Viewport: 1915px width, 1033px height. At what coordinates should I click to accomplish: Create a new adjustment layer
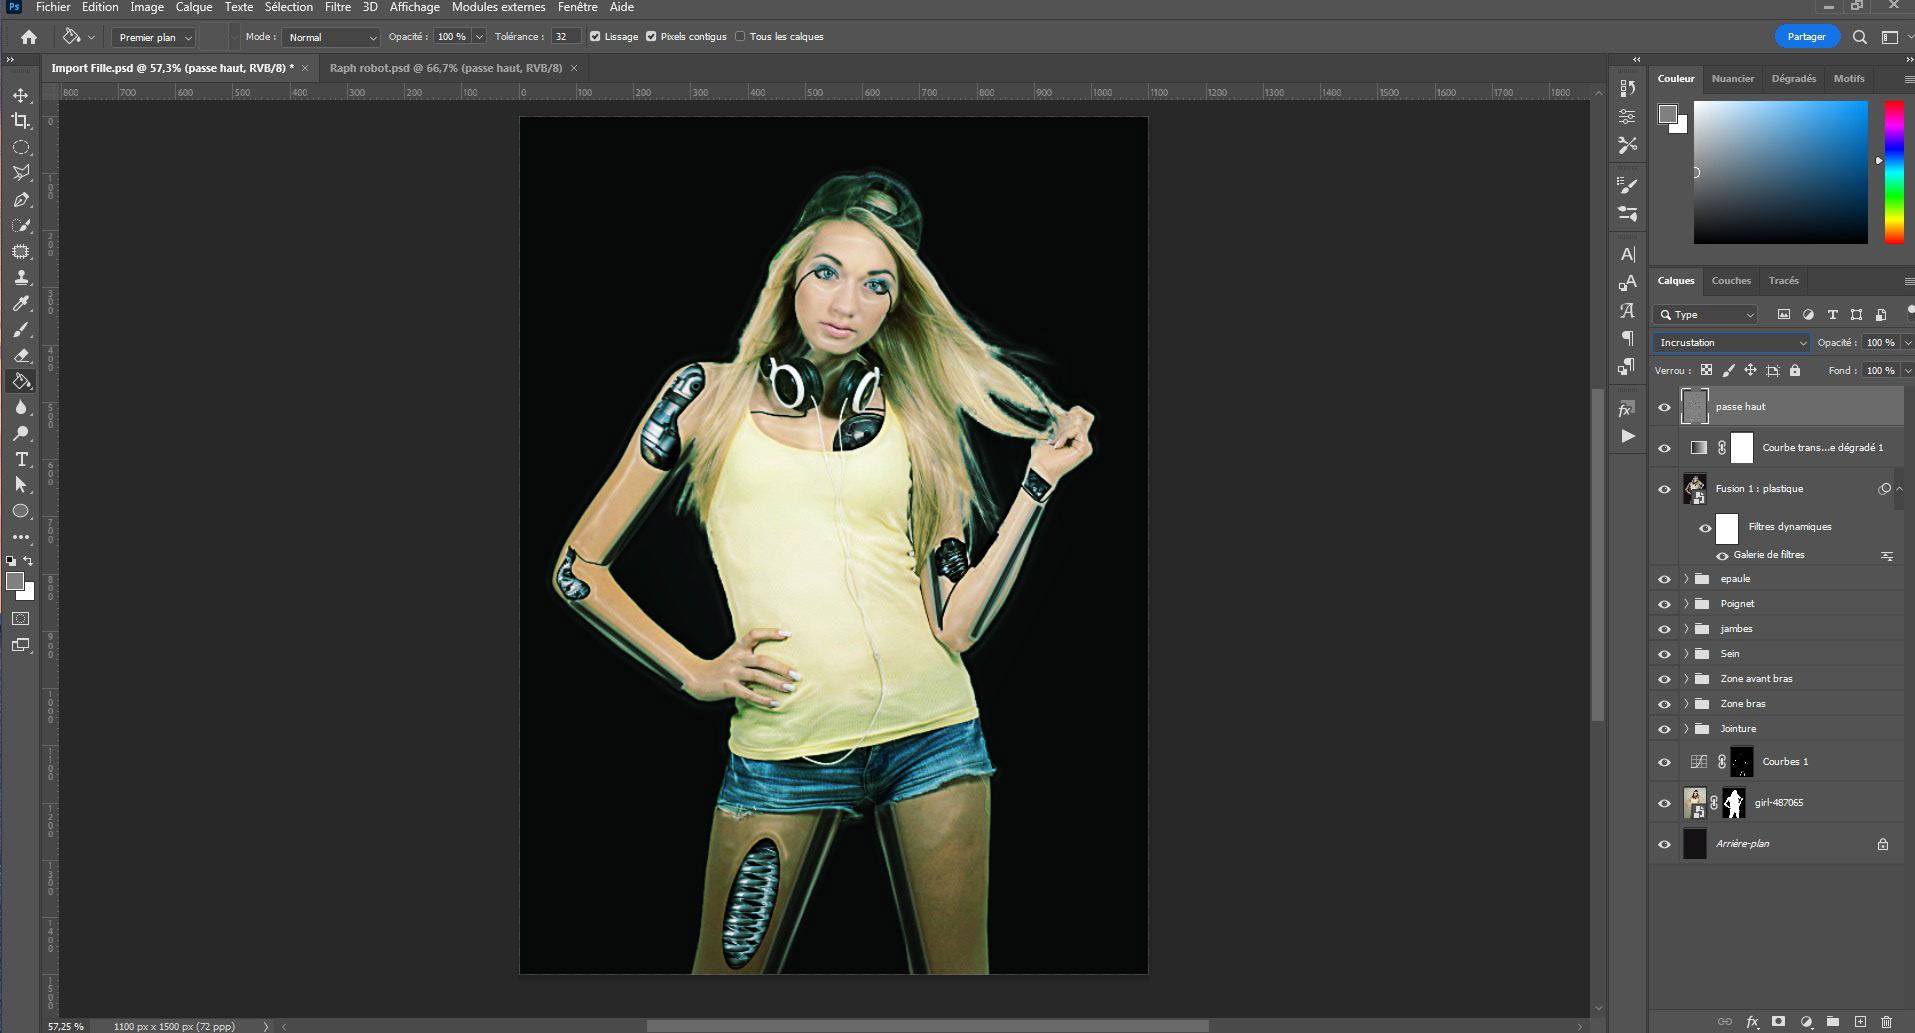tap(1806, 1022)
